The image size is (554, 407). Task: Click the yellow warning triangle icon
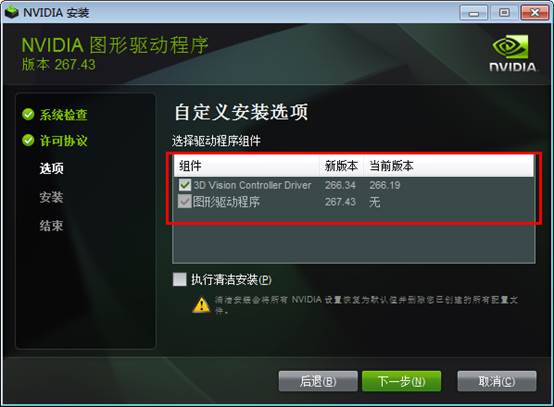tap(201, 304)
